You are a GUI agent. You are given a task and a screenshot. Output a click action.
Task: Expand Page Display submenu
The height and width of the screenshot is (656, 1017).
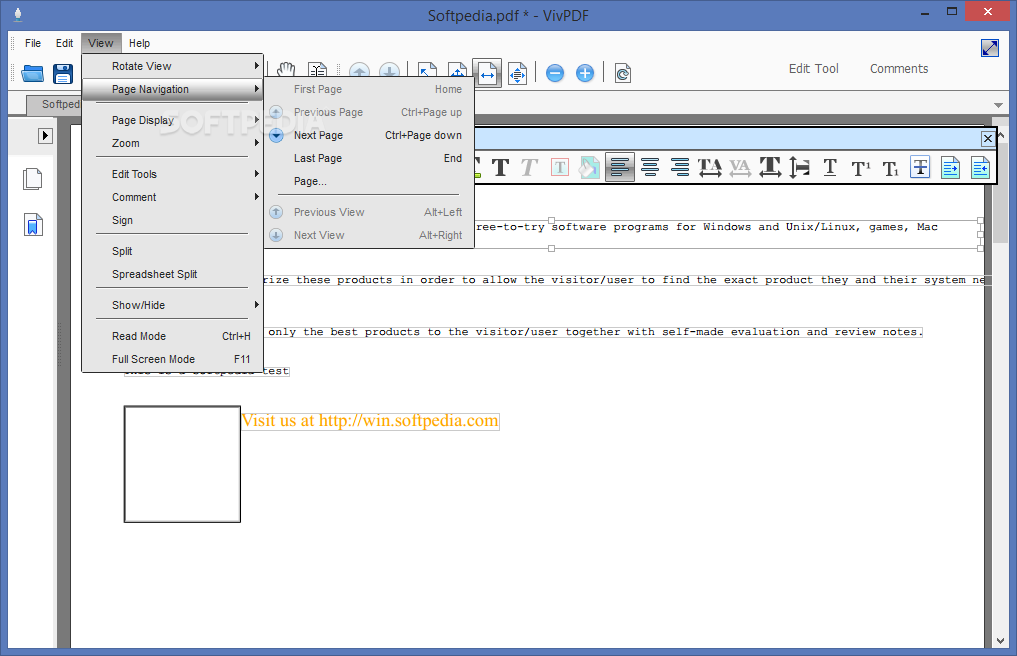pyautogui.click(x=172, y=120)
